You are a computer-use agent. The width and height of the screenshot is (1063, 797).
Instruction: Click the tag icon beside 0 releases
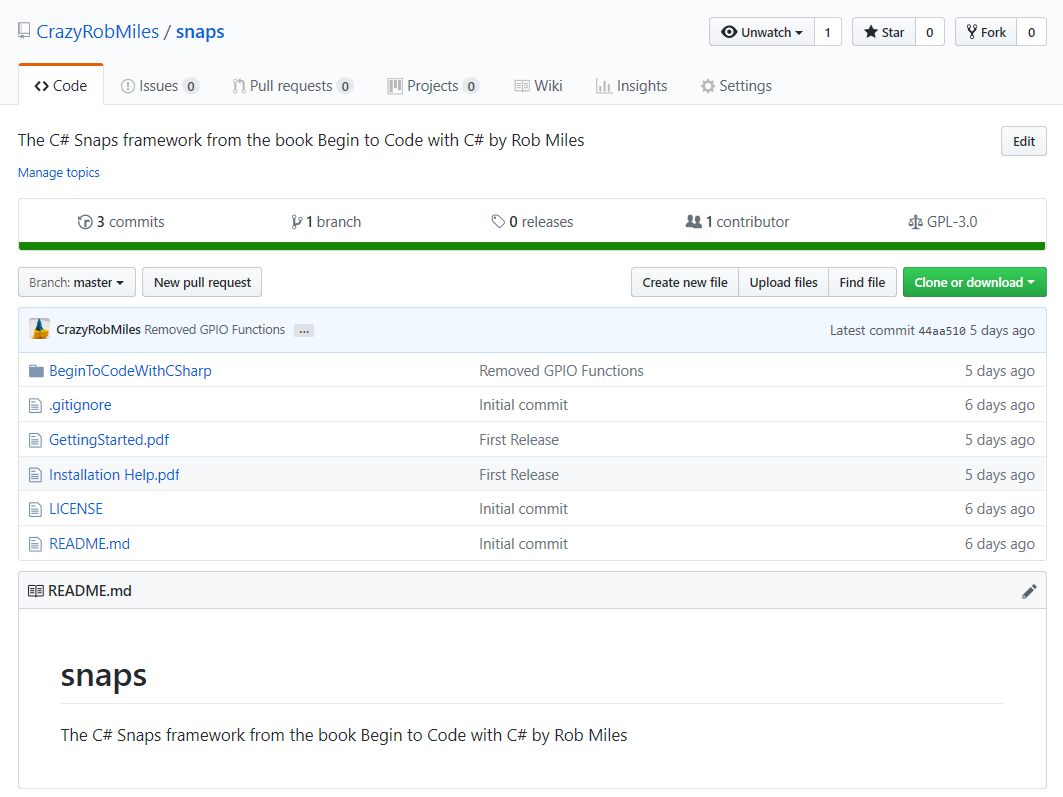tap(498, 222)
